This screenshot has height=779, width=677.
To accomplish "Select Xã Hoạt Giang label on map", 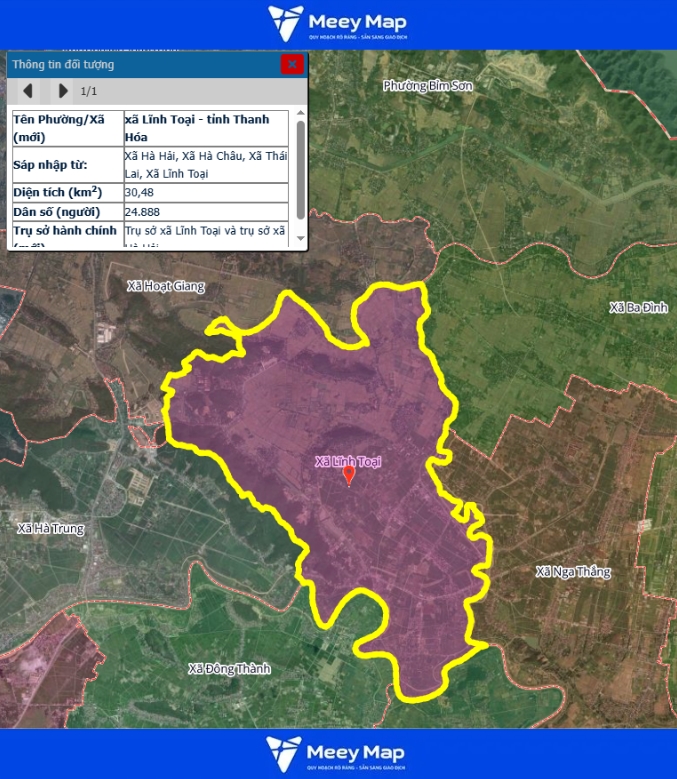I will point(165,286).
